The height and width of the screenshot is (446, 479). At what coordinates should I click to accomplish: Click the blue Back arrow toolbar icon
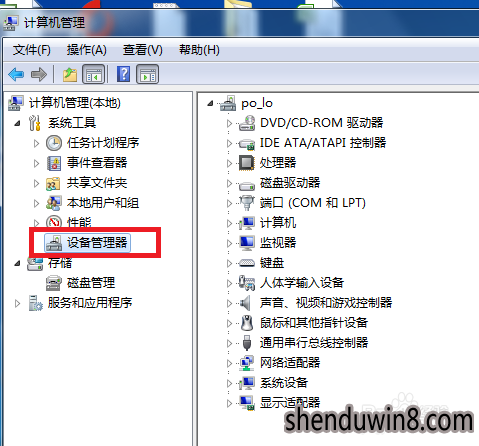pos(16,74)
